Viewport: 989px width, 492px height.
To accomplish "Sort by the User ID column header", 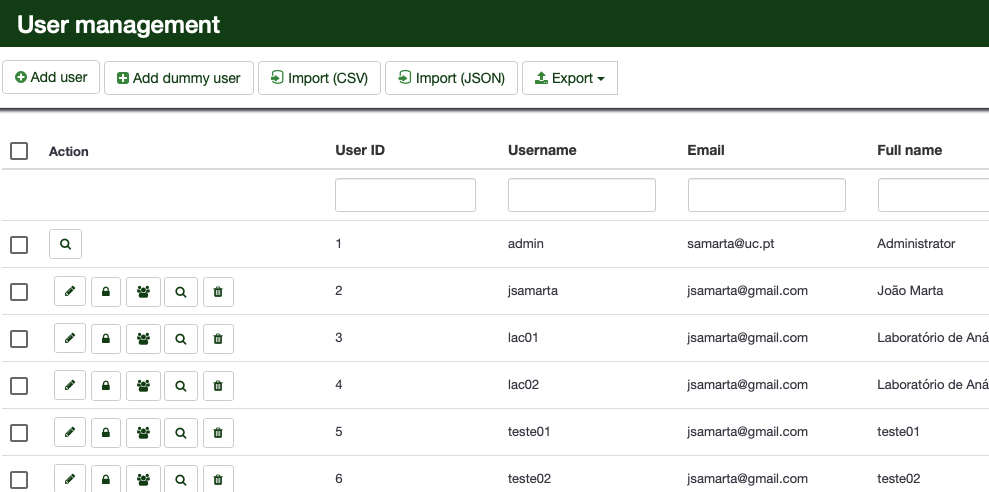I will coord(360,150).
